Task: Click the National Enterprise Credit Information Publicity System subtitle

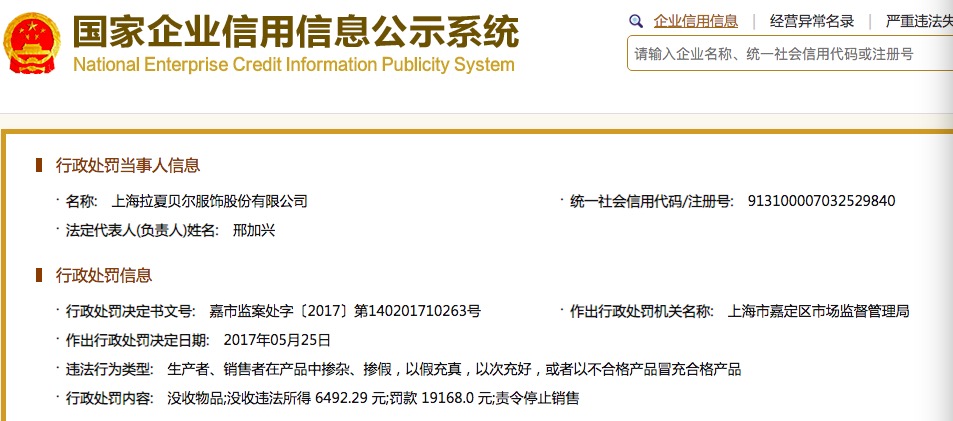Action: (x=294, y=64)
